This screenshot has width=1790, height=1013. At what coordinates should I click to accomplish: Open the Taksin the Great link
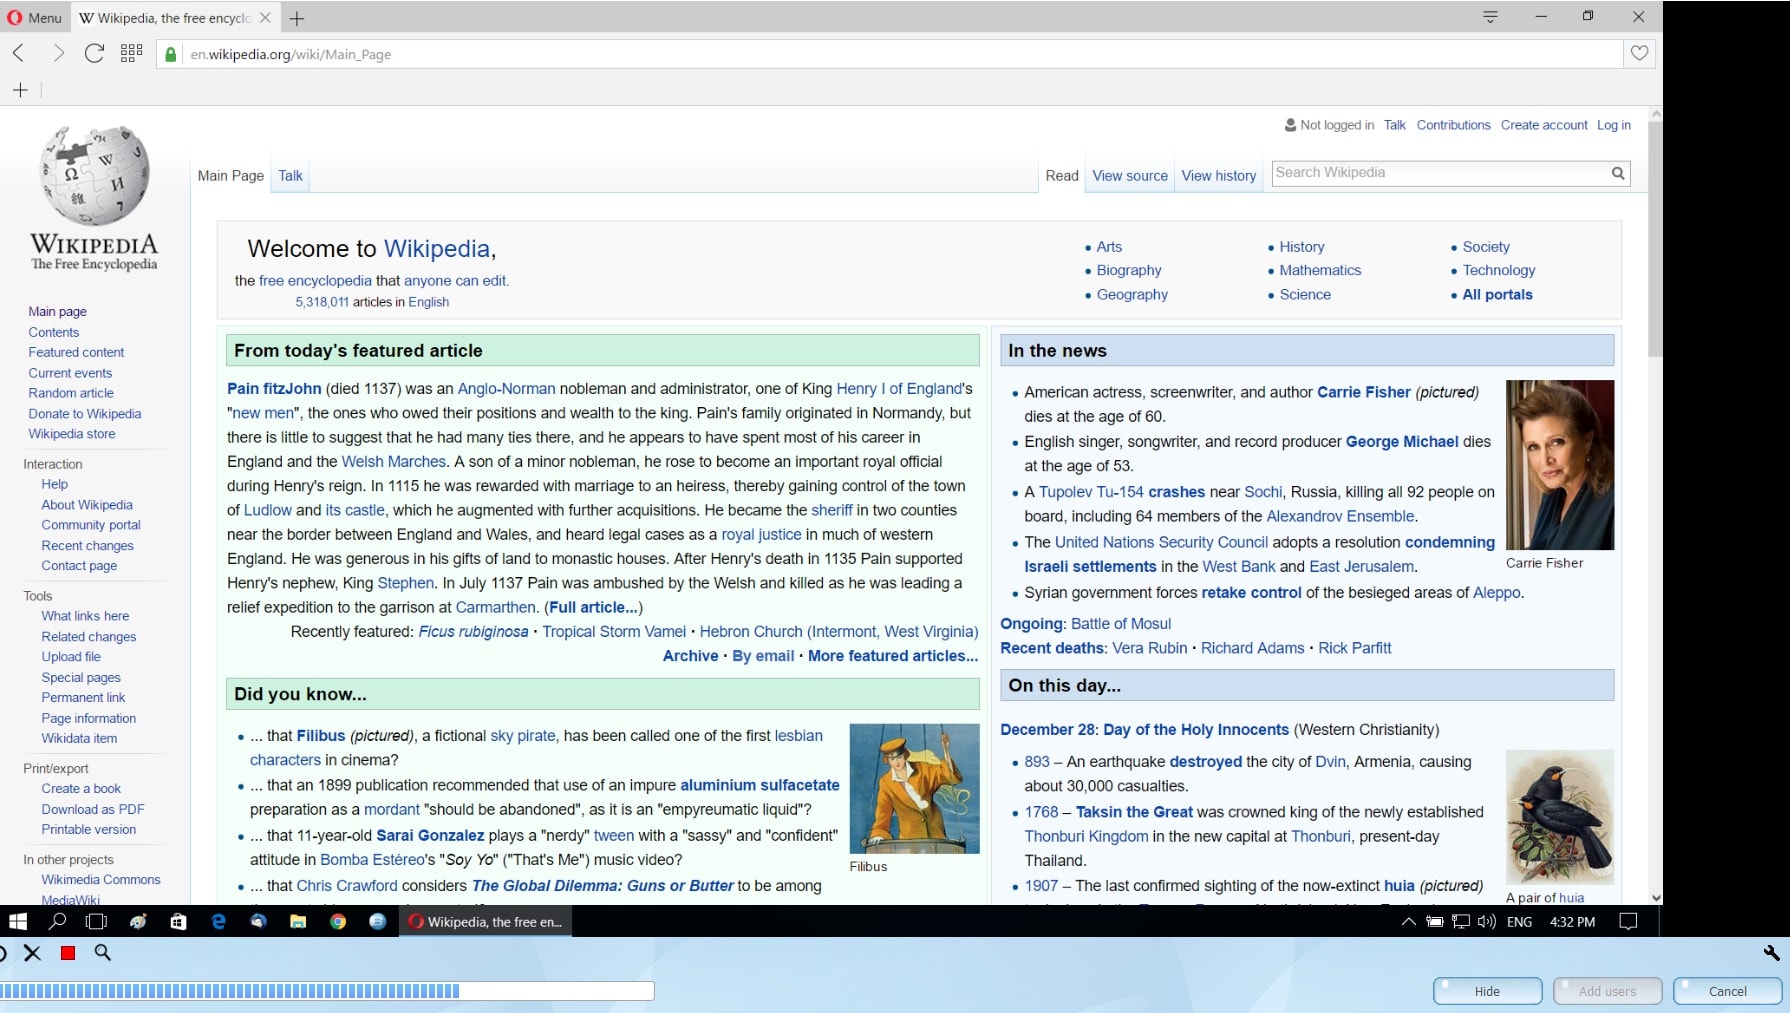[1134, 812]
